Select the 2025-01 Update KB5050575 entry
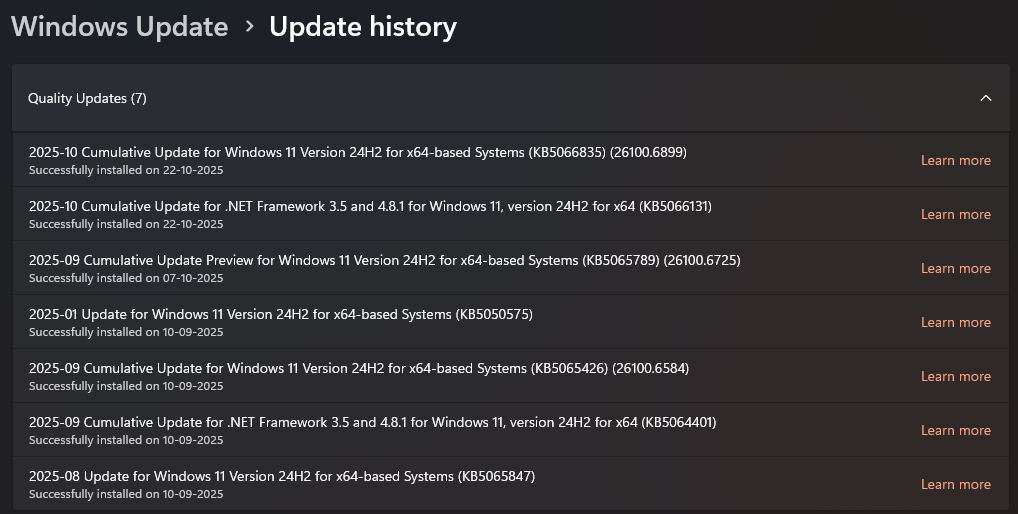Screen dimensions: 1018x514 click(x=280, y=315)
